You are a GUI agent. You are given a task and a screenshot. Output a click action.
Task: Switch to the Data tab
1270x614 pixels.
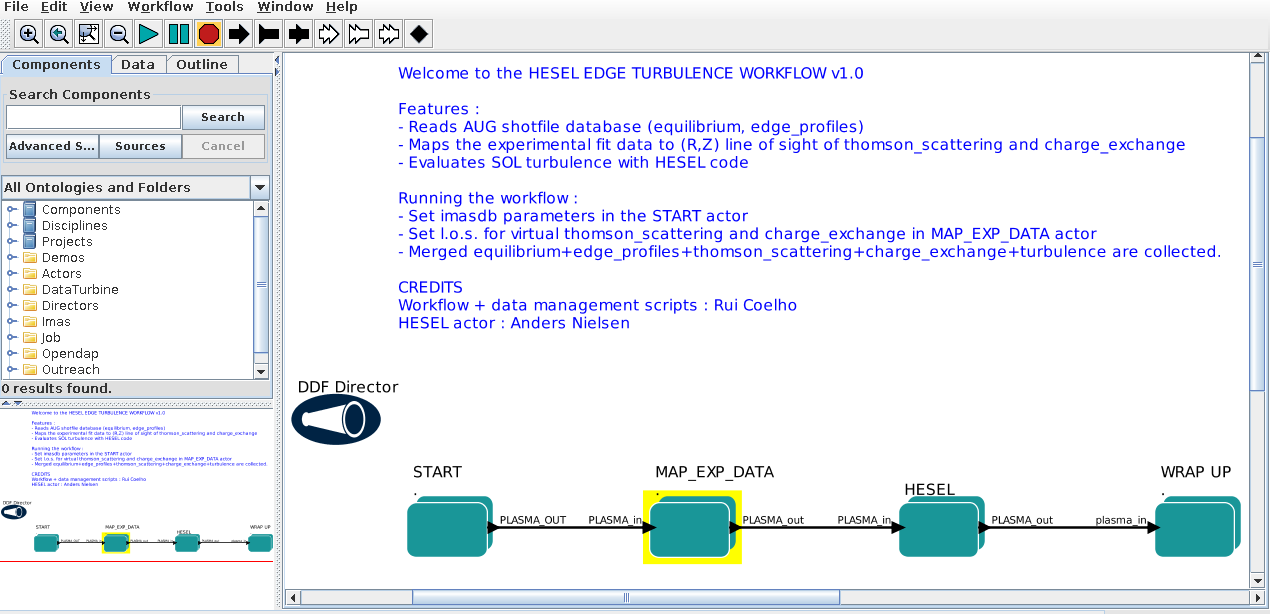tap(138, 65)
